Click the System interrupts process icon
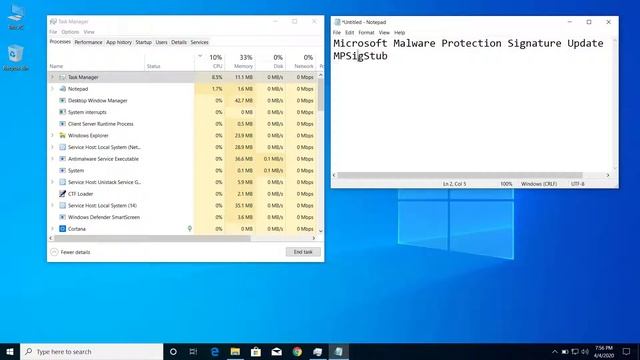The height and width of the screenshot is (360, 640). tap(62, 112)
